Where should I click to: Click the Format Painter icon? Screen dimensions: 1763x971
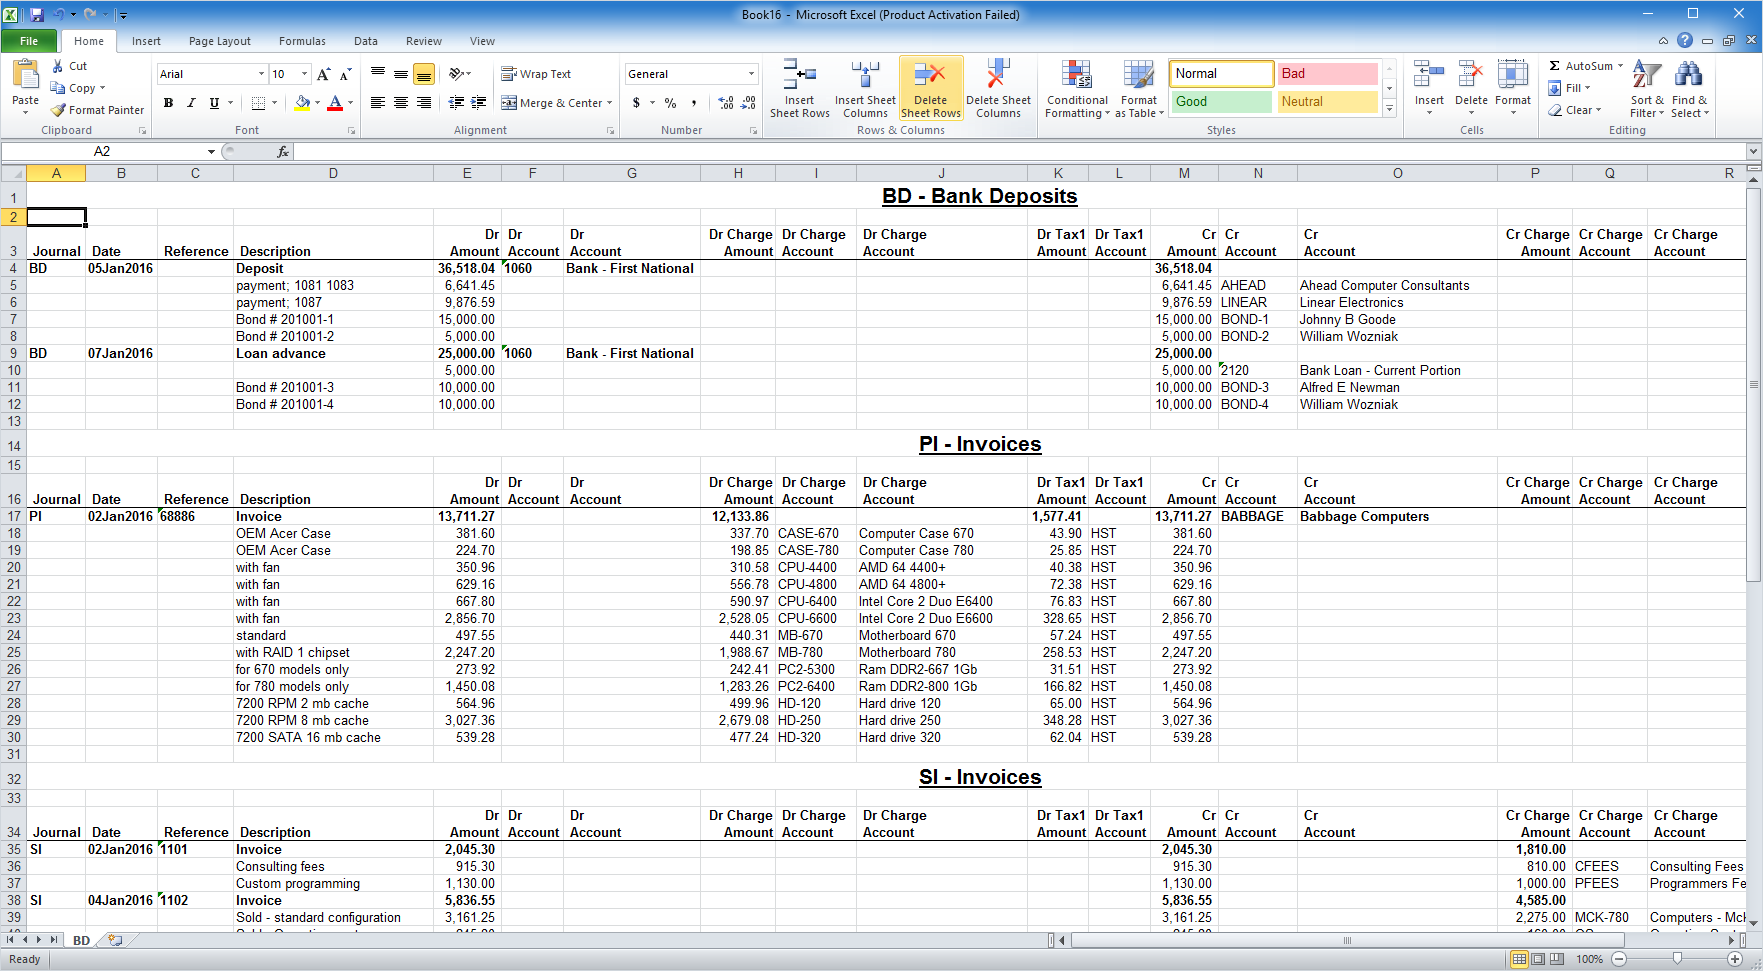coord(59,110)
